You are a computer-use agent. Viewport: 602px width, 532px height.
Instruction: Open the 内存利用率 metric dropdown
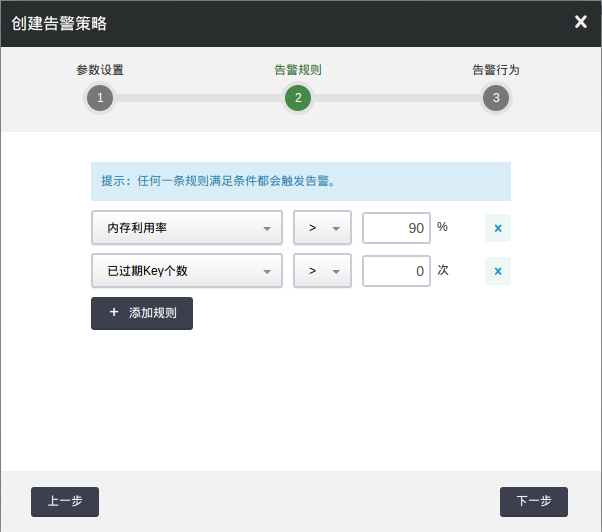click(x=187, y=228)
